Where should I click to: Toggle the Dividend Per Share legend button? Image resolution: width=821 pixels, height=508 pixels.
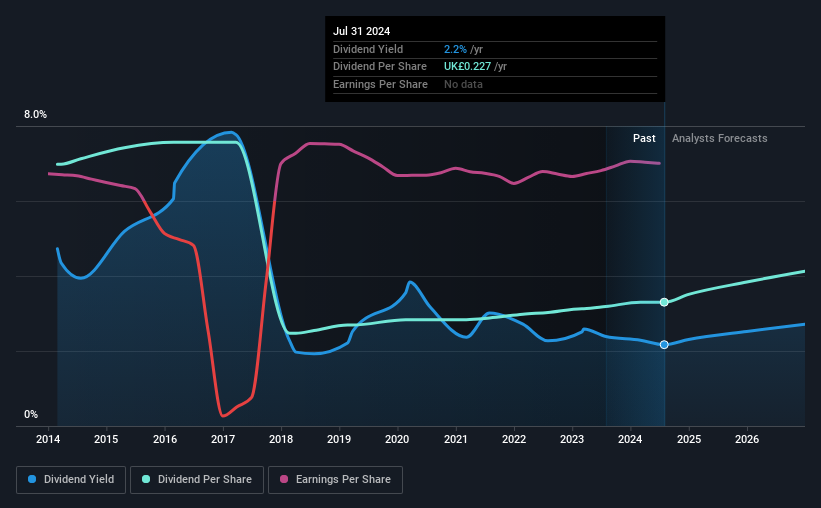click(197, 480)
